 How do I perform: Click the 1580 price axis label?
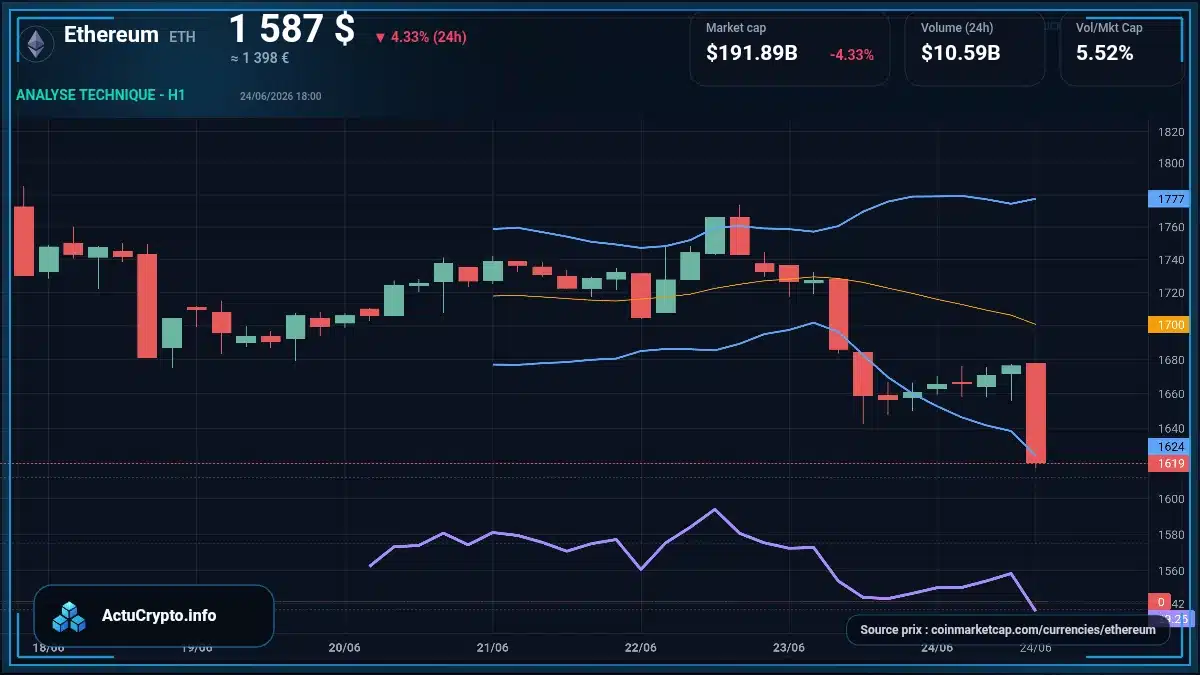[x=1171, y=535]
